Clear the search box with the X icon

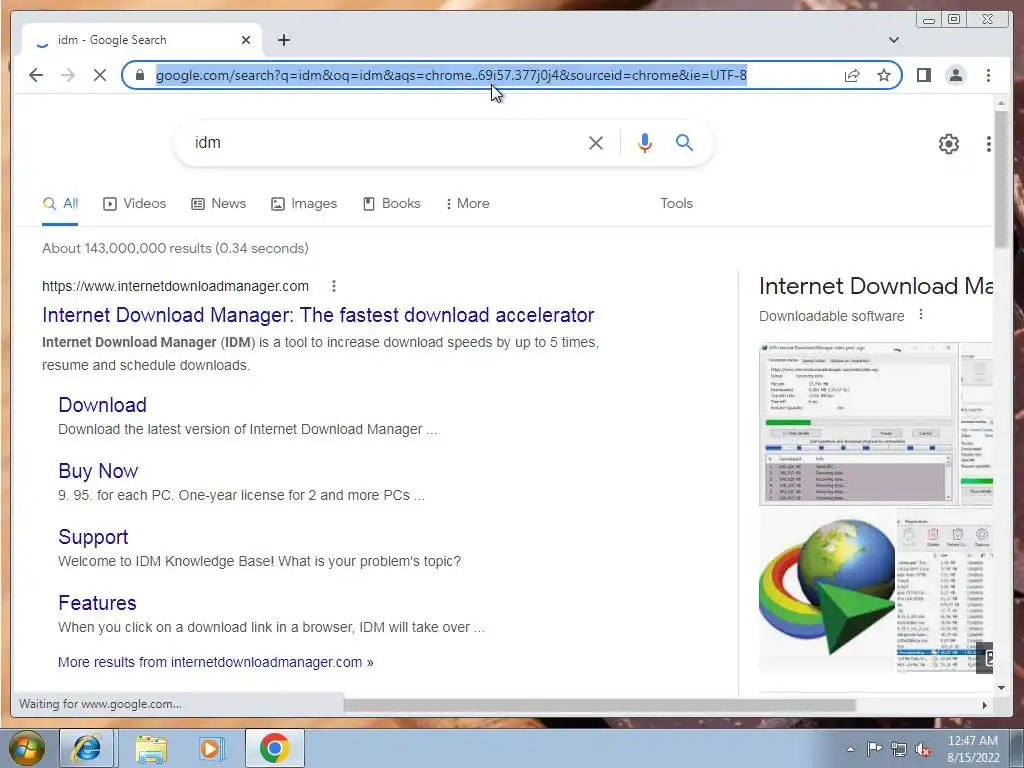click(596, 143)
